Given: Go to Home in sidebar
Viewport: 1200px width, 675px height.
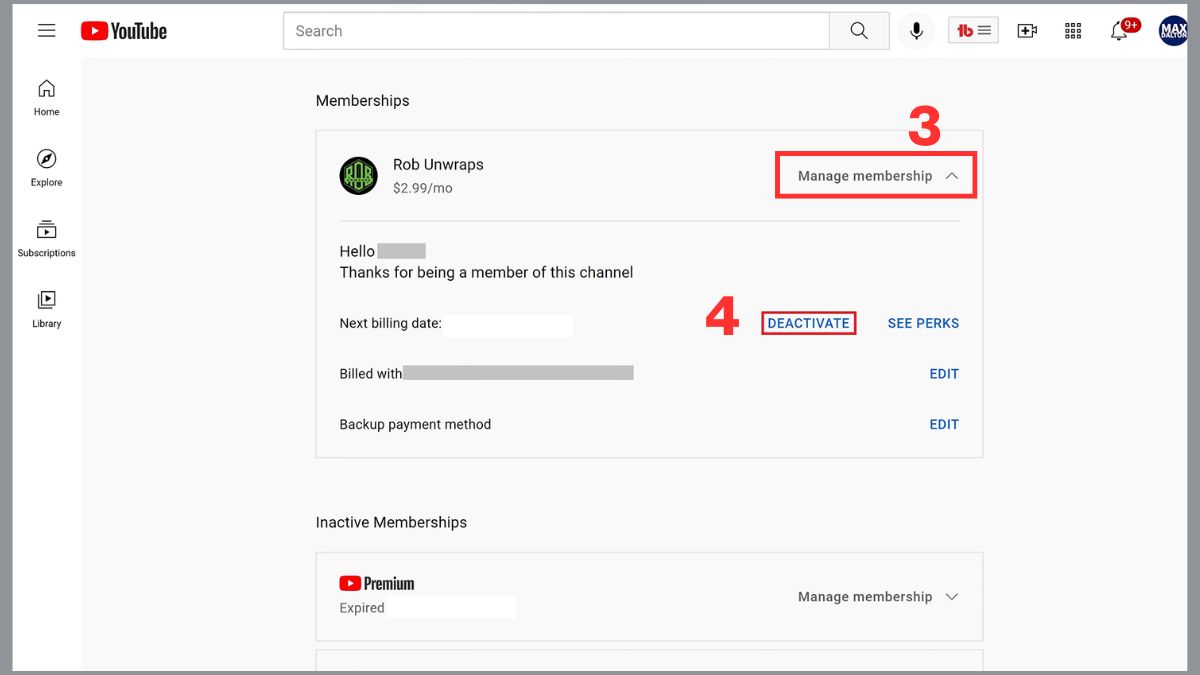Looking at the screenshot, I should 46,98.
